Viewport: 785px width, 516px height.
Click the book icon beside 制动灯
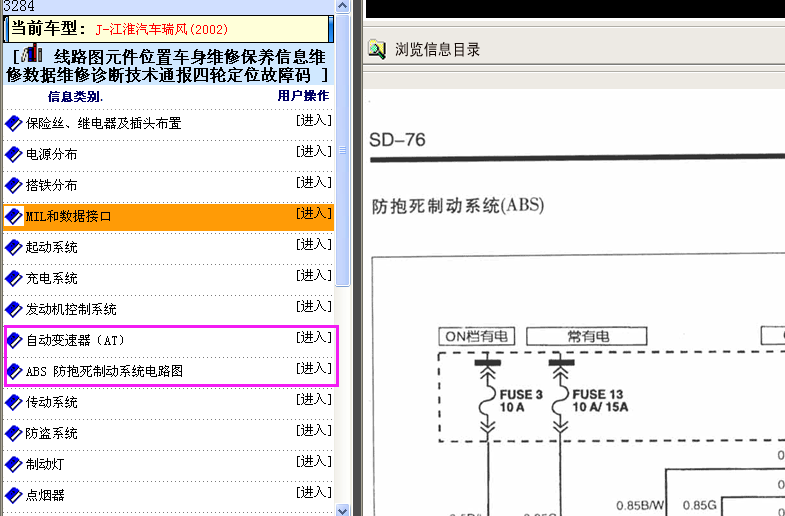pos(14,464)
